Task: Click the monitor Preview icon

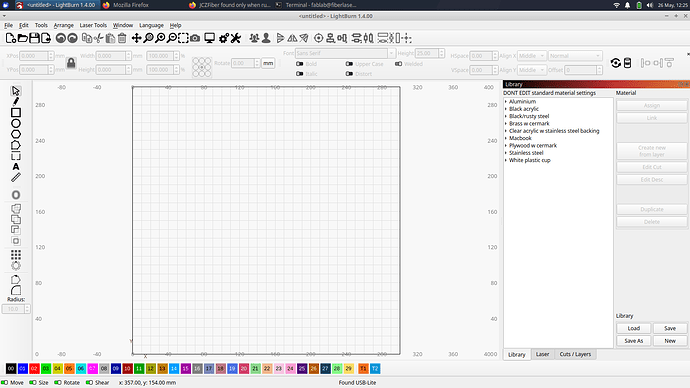Action: [x=209, y=38]
